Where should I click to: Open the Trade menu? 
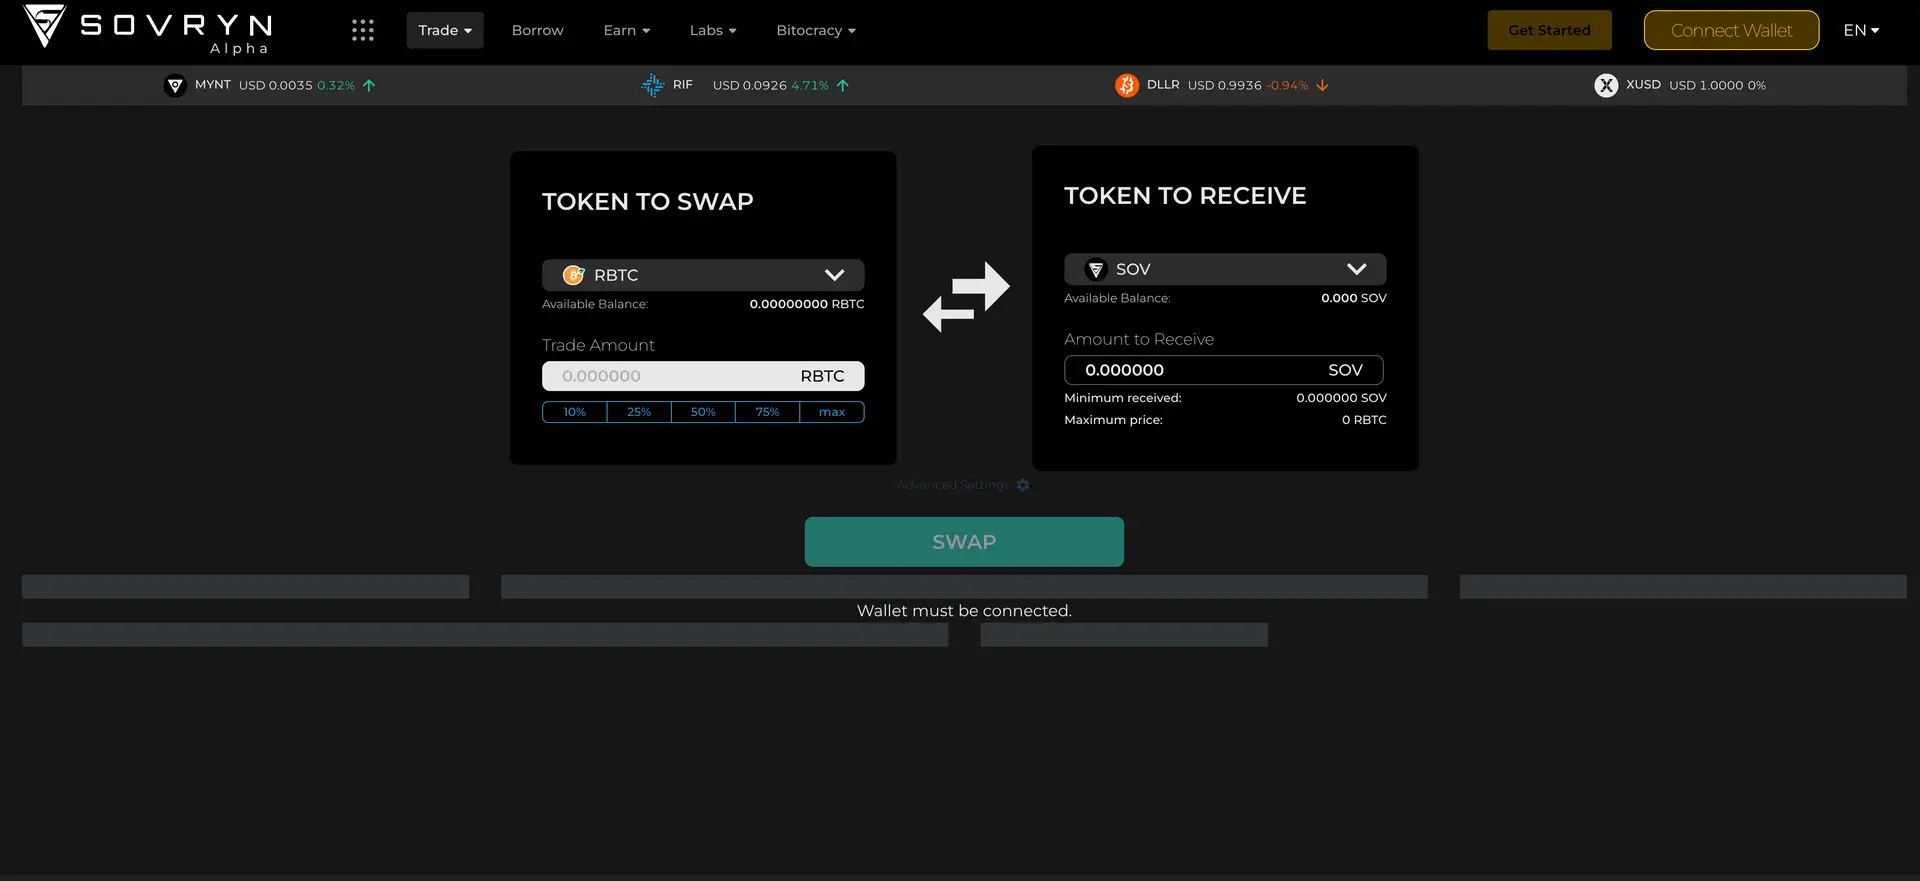point(445,30)
